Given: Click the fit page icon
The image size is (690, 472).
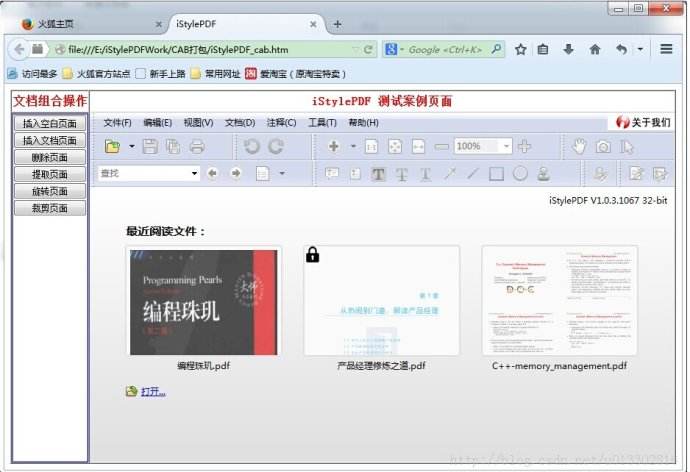Looking at the screenshot, I should [x=395, y=146].
